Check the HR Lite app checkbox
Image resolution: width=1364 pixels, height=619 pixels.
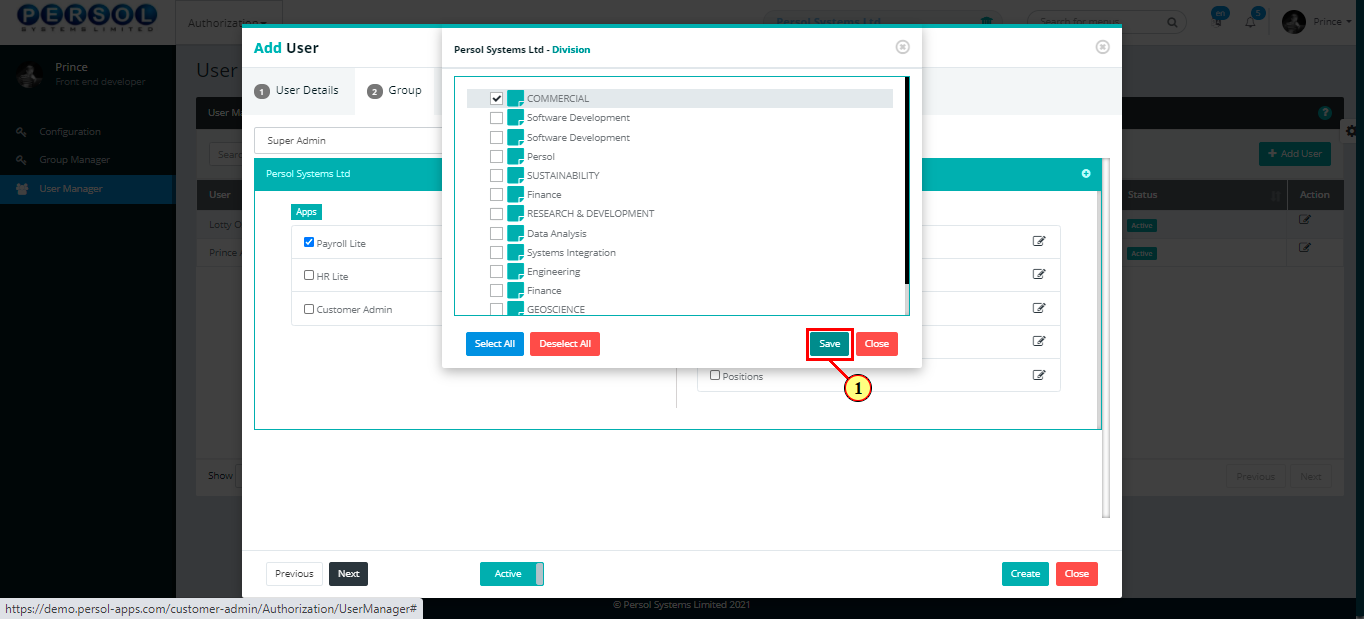click(x=309, y=275)
